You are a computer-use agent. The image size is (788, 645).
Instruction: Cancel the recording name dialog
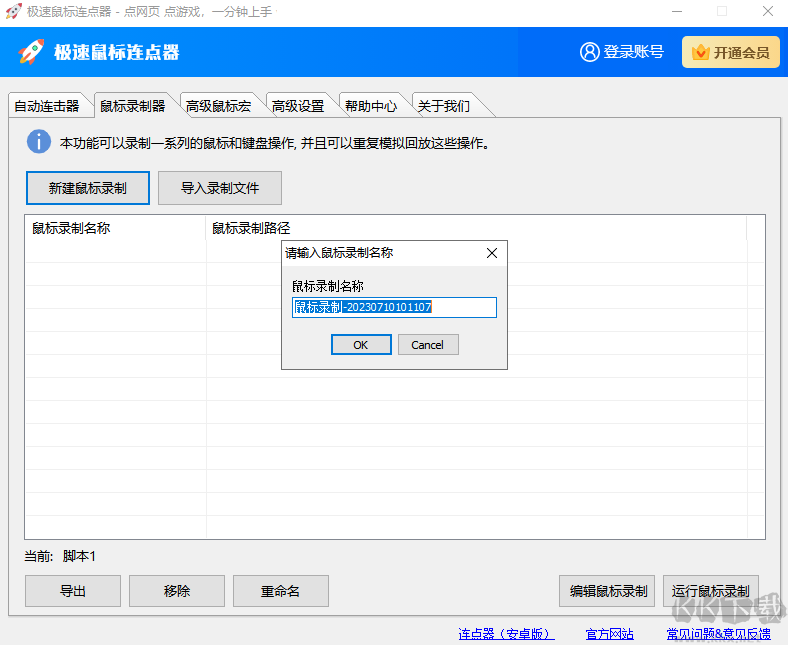coord(428,345)
